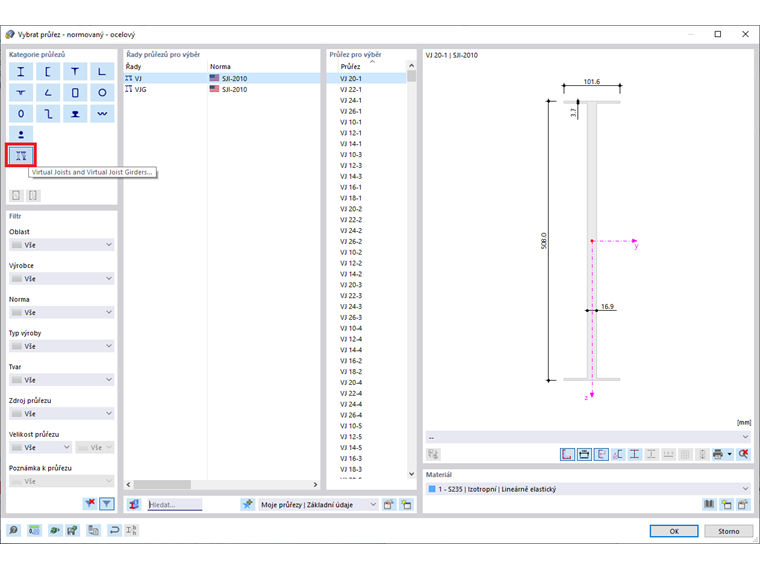Open the Materiál S235 dropdown
The width and height of the screenshot is (760, 570).
coord(588,489)
